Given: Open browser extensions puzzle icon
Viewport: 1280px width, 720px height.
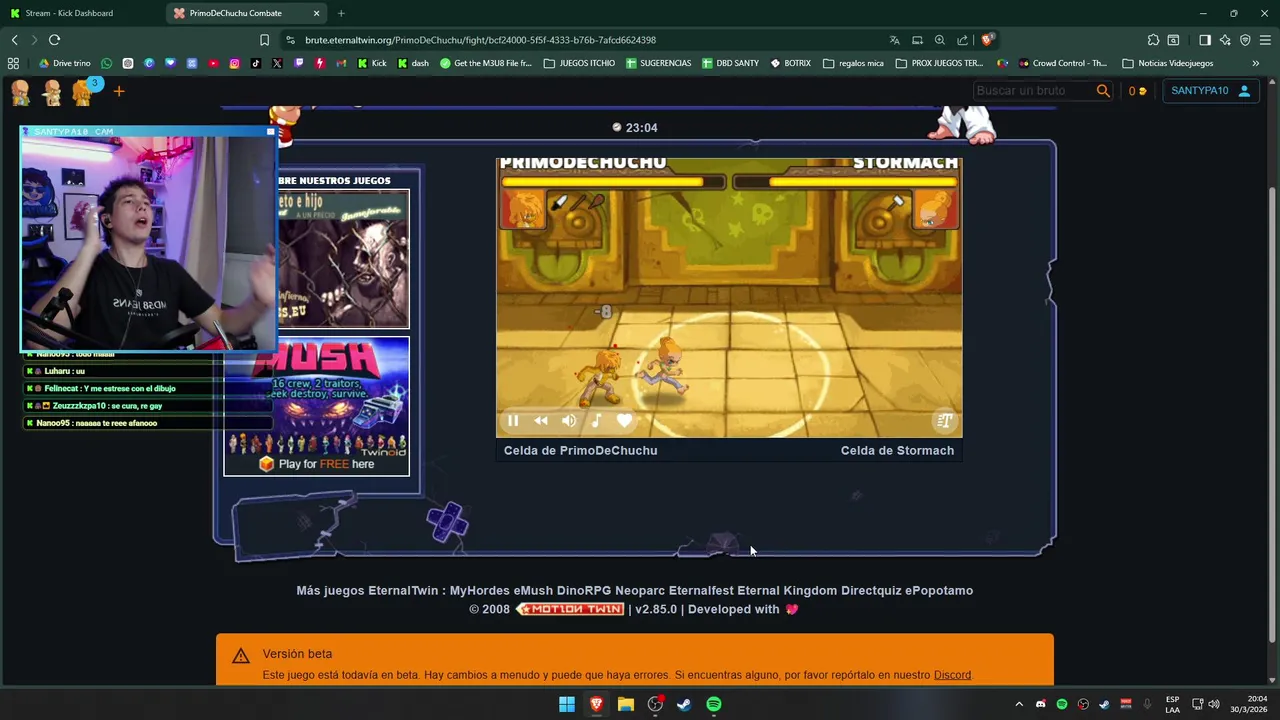Looking at the screenshot, I should click(x=1153, y=40).
